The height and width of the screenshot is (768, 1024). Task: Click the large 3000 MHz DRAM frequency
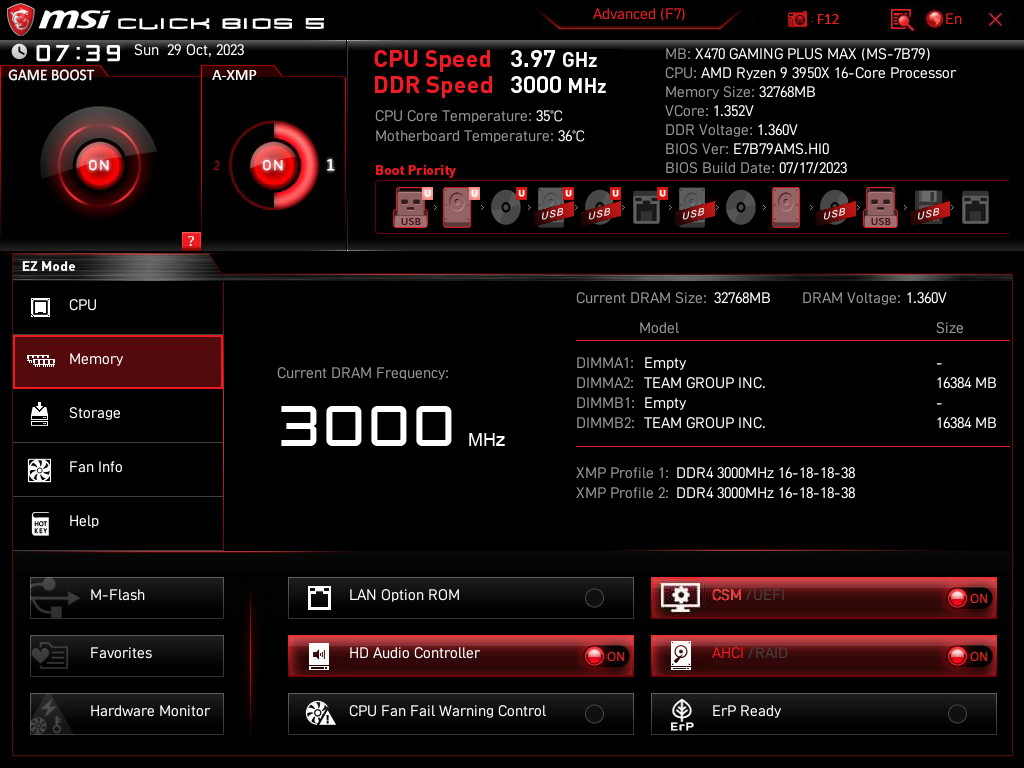pos(392,426)
